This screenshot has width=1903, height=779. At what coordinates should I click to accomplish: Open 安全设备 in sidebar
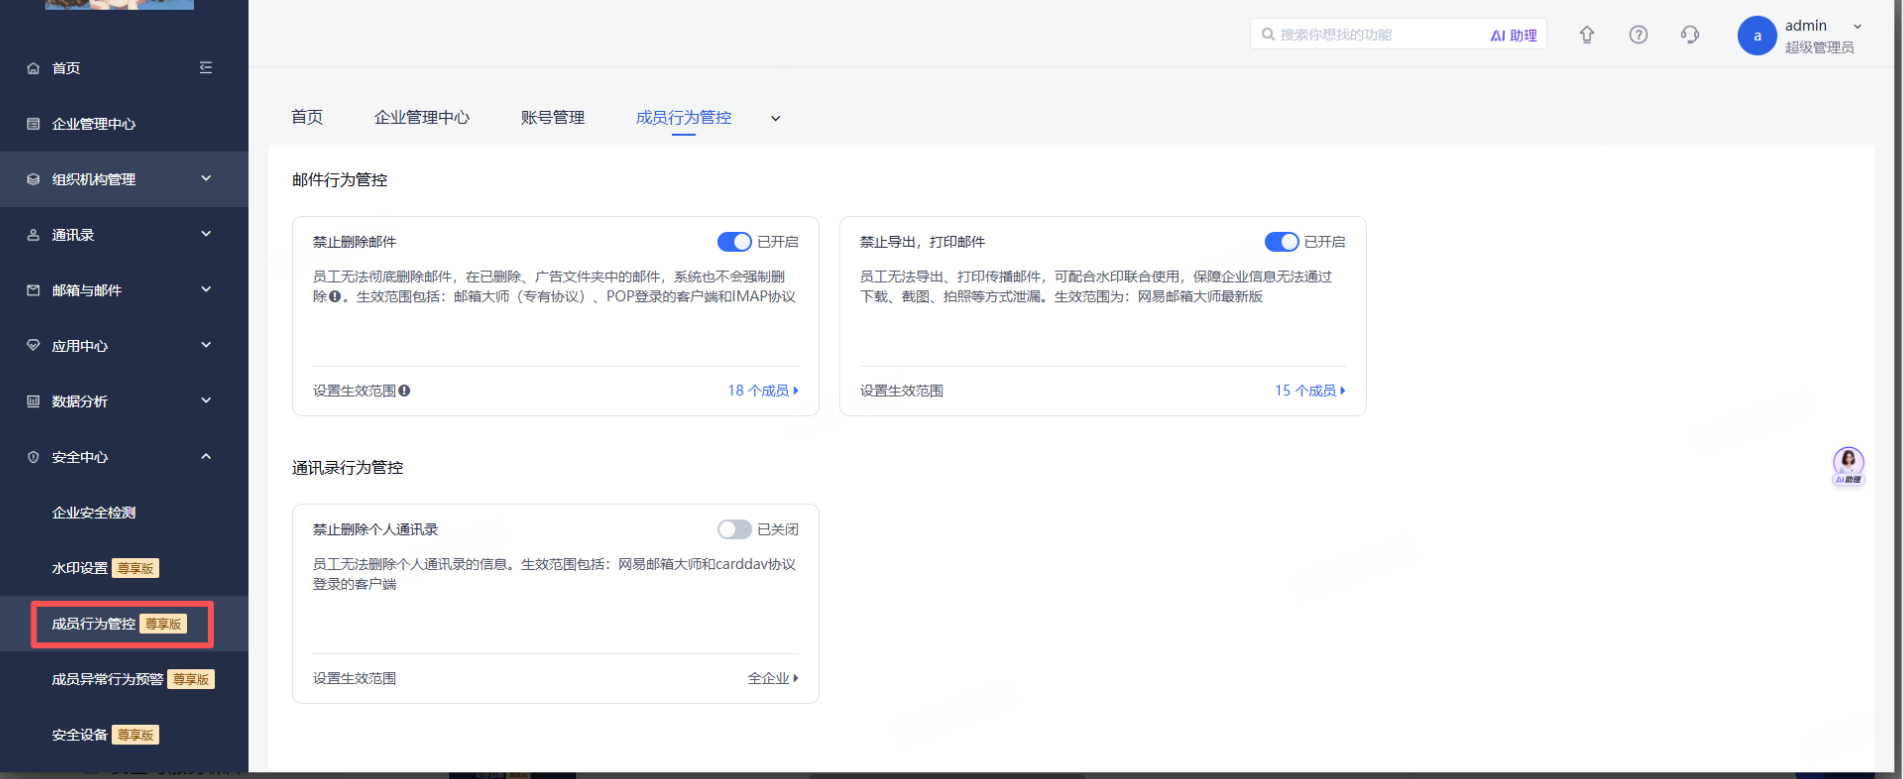point(80,735)
